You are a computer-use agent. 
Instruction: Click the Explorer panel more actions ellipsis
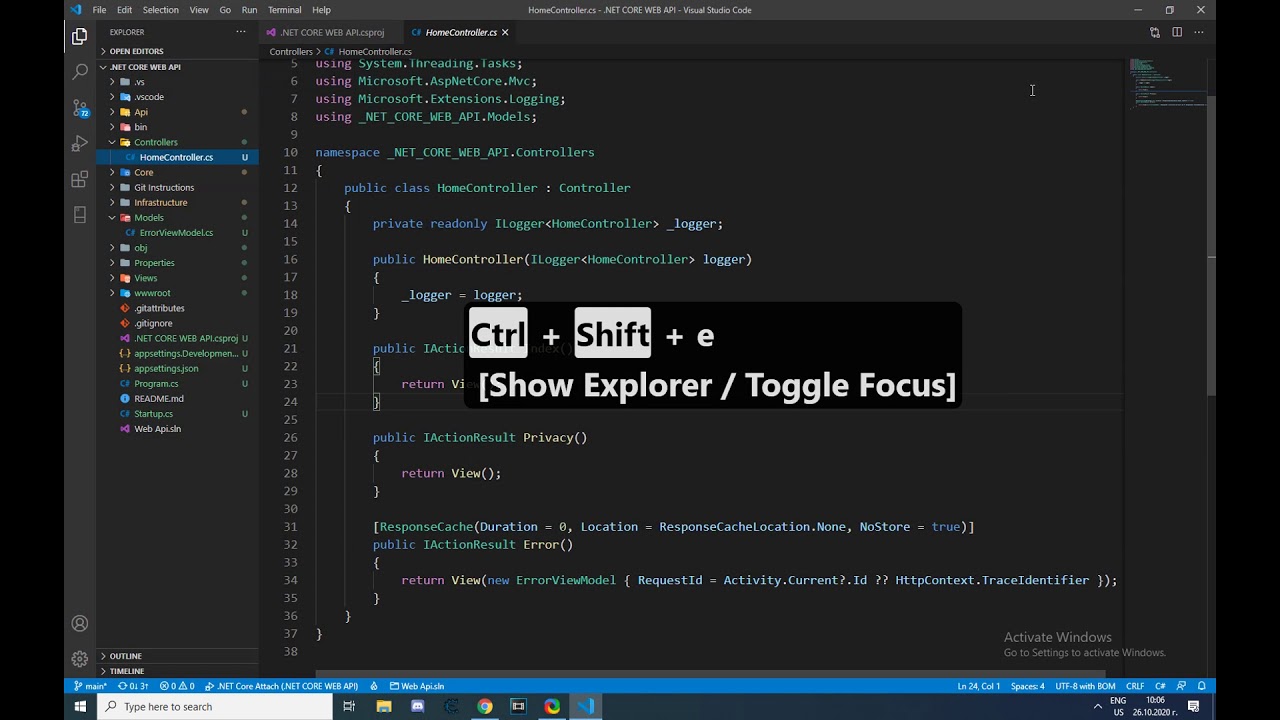(241, 32)
